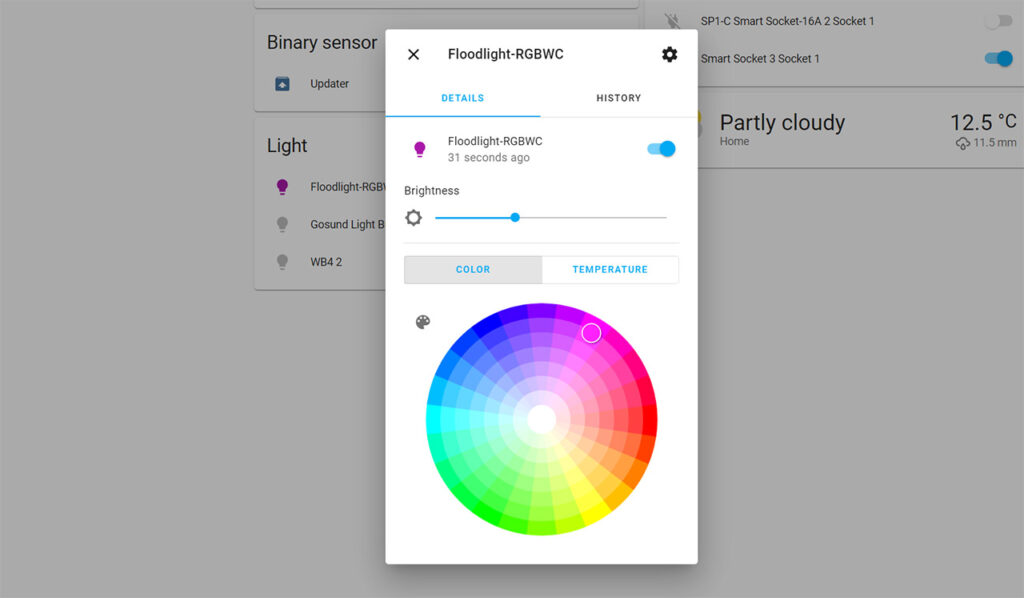Select the Updater entry in Binary sensor card
The width and height of the screenshot is (1024, 598).
click(330, 84)
